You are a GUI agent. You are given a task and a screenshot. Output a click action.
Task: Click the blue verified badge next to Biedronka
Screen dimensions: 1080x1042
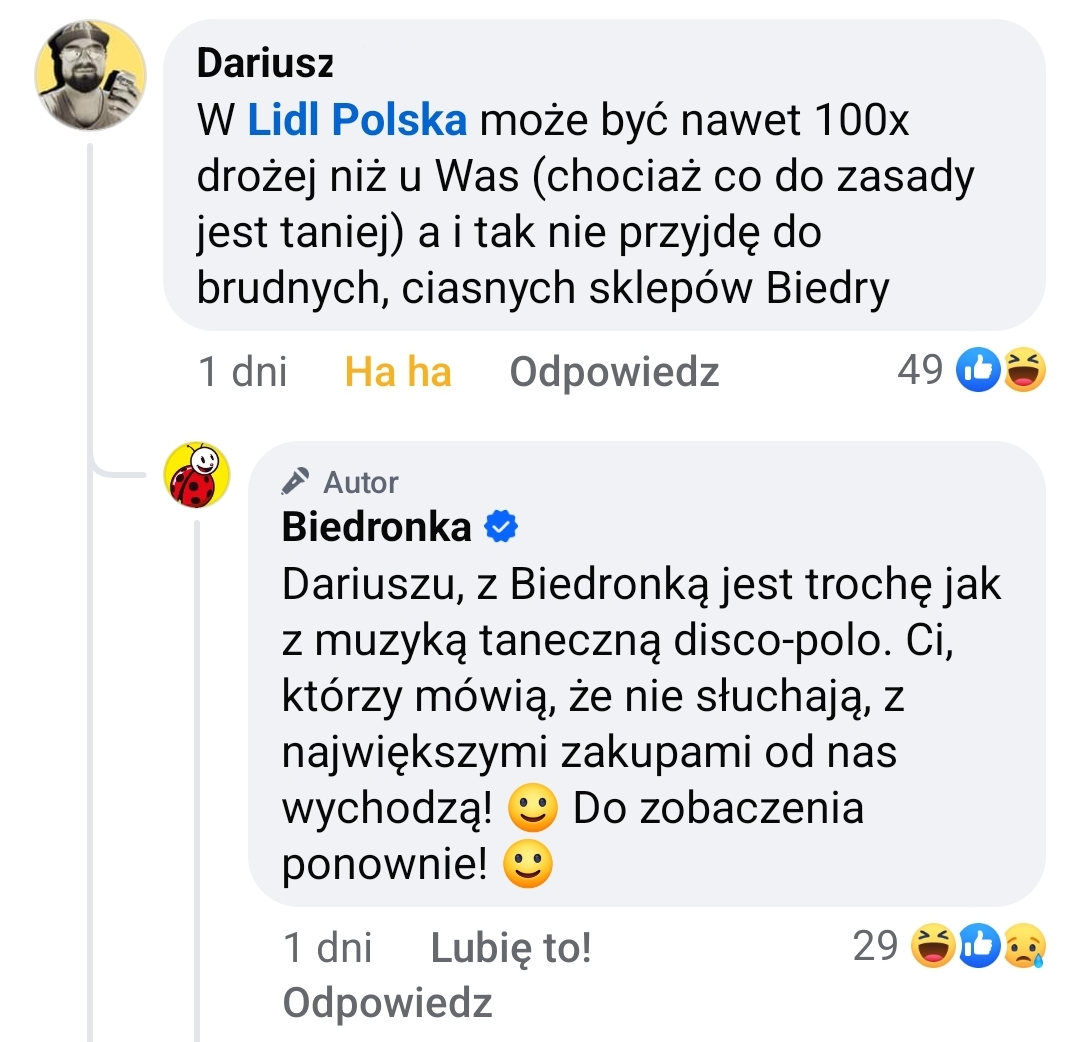pos(501,527)
